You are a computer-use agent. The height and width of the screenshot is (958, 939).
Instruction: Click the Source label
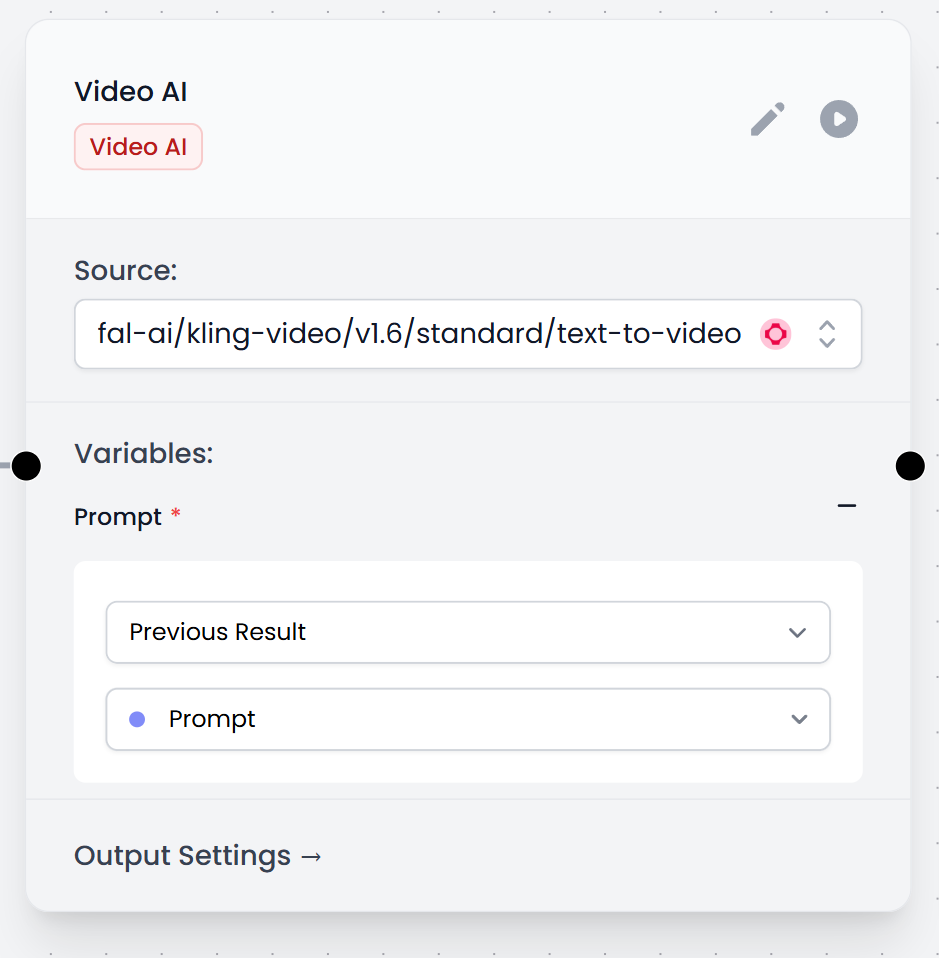(125, 271)
